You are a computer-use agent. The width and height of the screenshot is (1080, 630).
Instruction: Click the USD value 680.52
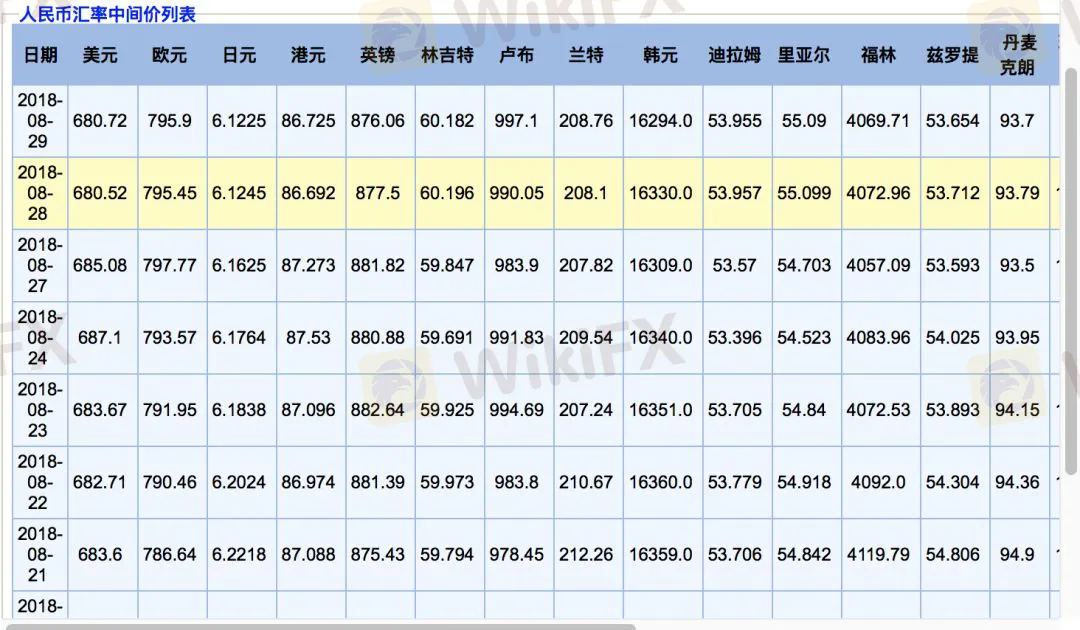[x=100, y=193]
